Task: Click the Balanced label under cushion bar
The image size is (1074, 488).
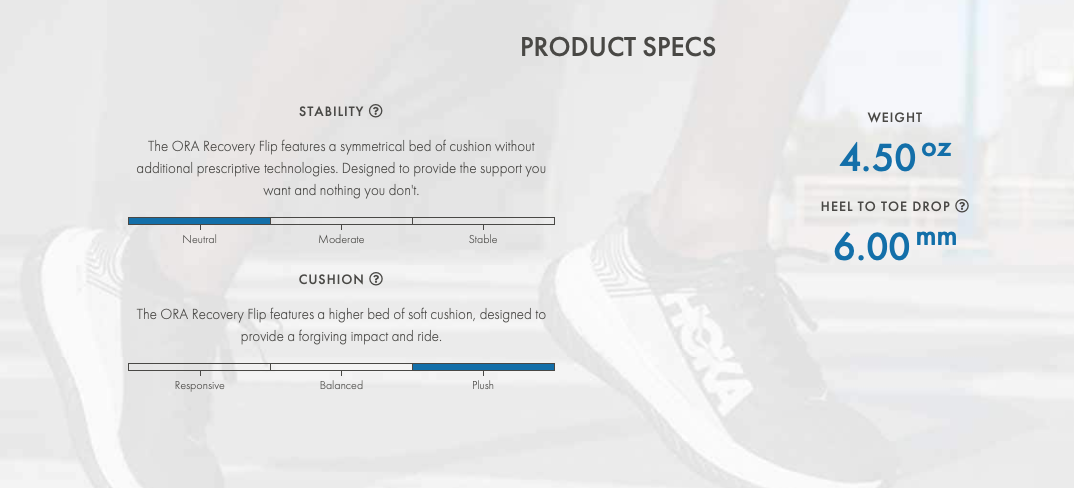Action: pyautogui.click(x=341, y=385)
